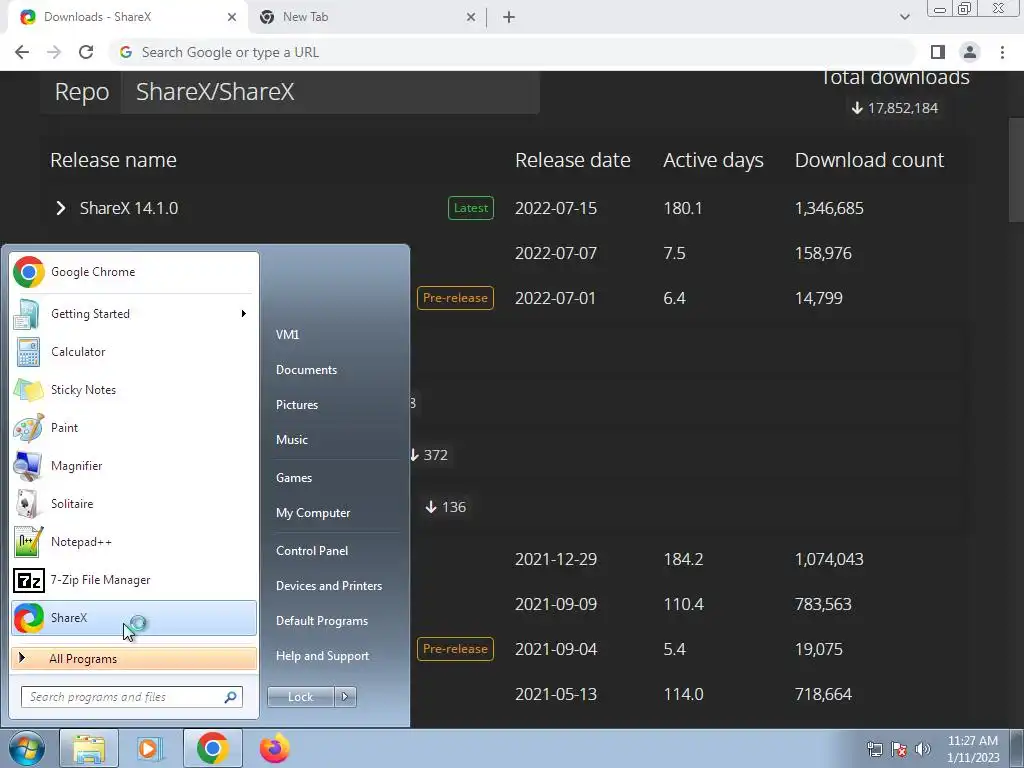The image size is (1024, 768).
Task: Go back in Chrome browser
Action: [22, 52]
